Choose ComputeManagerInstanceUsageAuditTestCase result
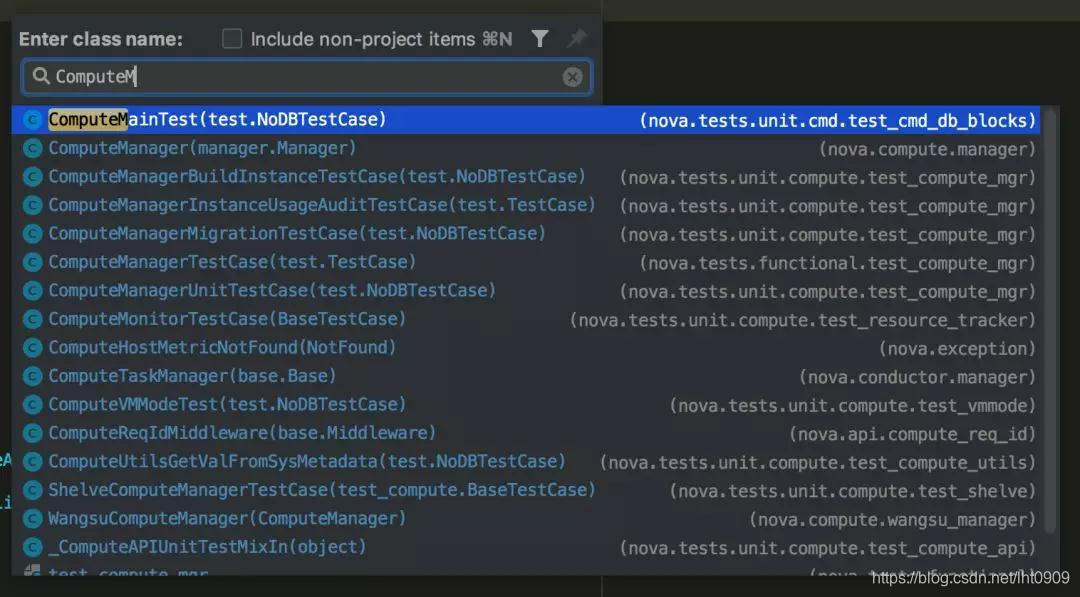 click(x=526, y=205)
